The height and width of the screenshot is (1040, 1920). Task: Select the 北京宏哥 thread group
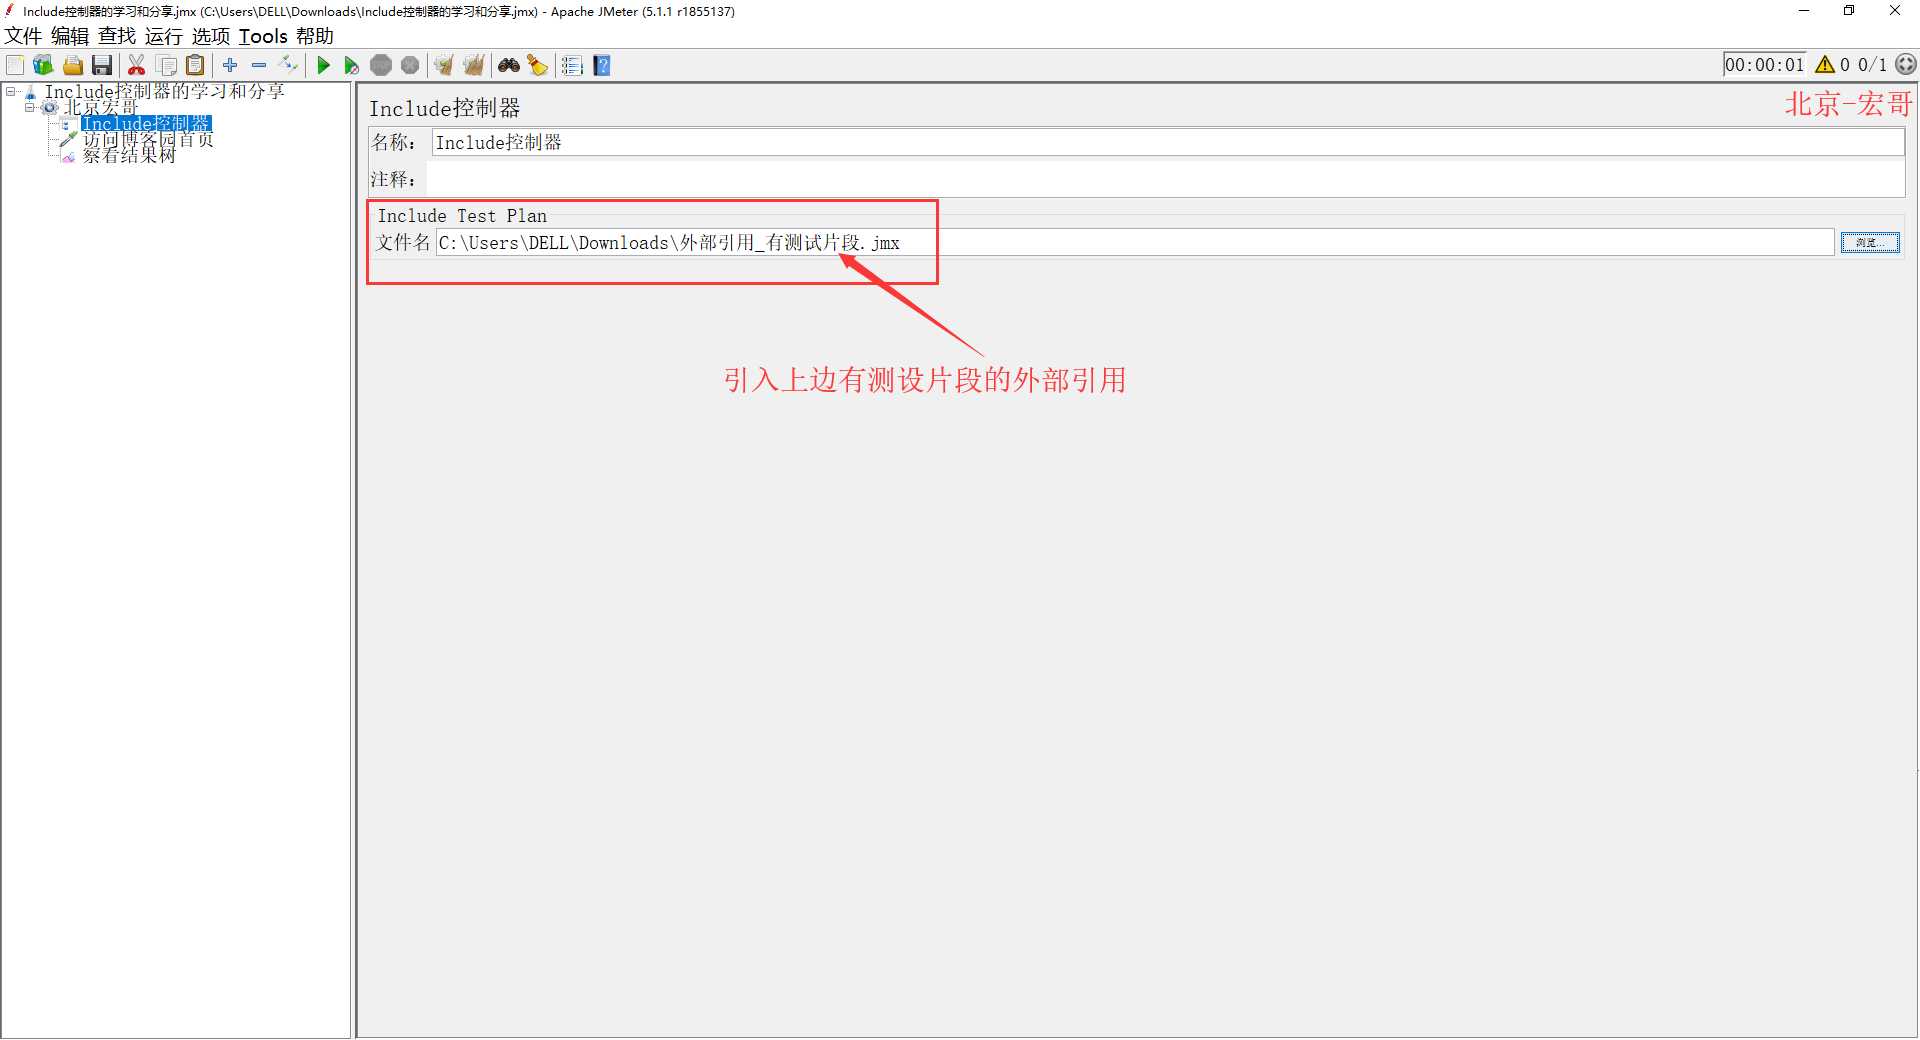tap(101, 107)
